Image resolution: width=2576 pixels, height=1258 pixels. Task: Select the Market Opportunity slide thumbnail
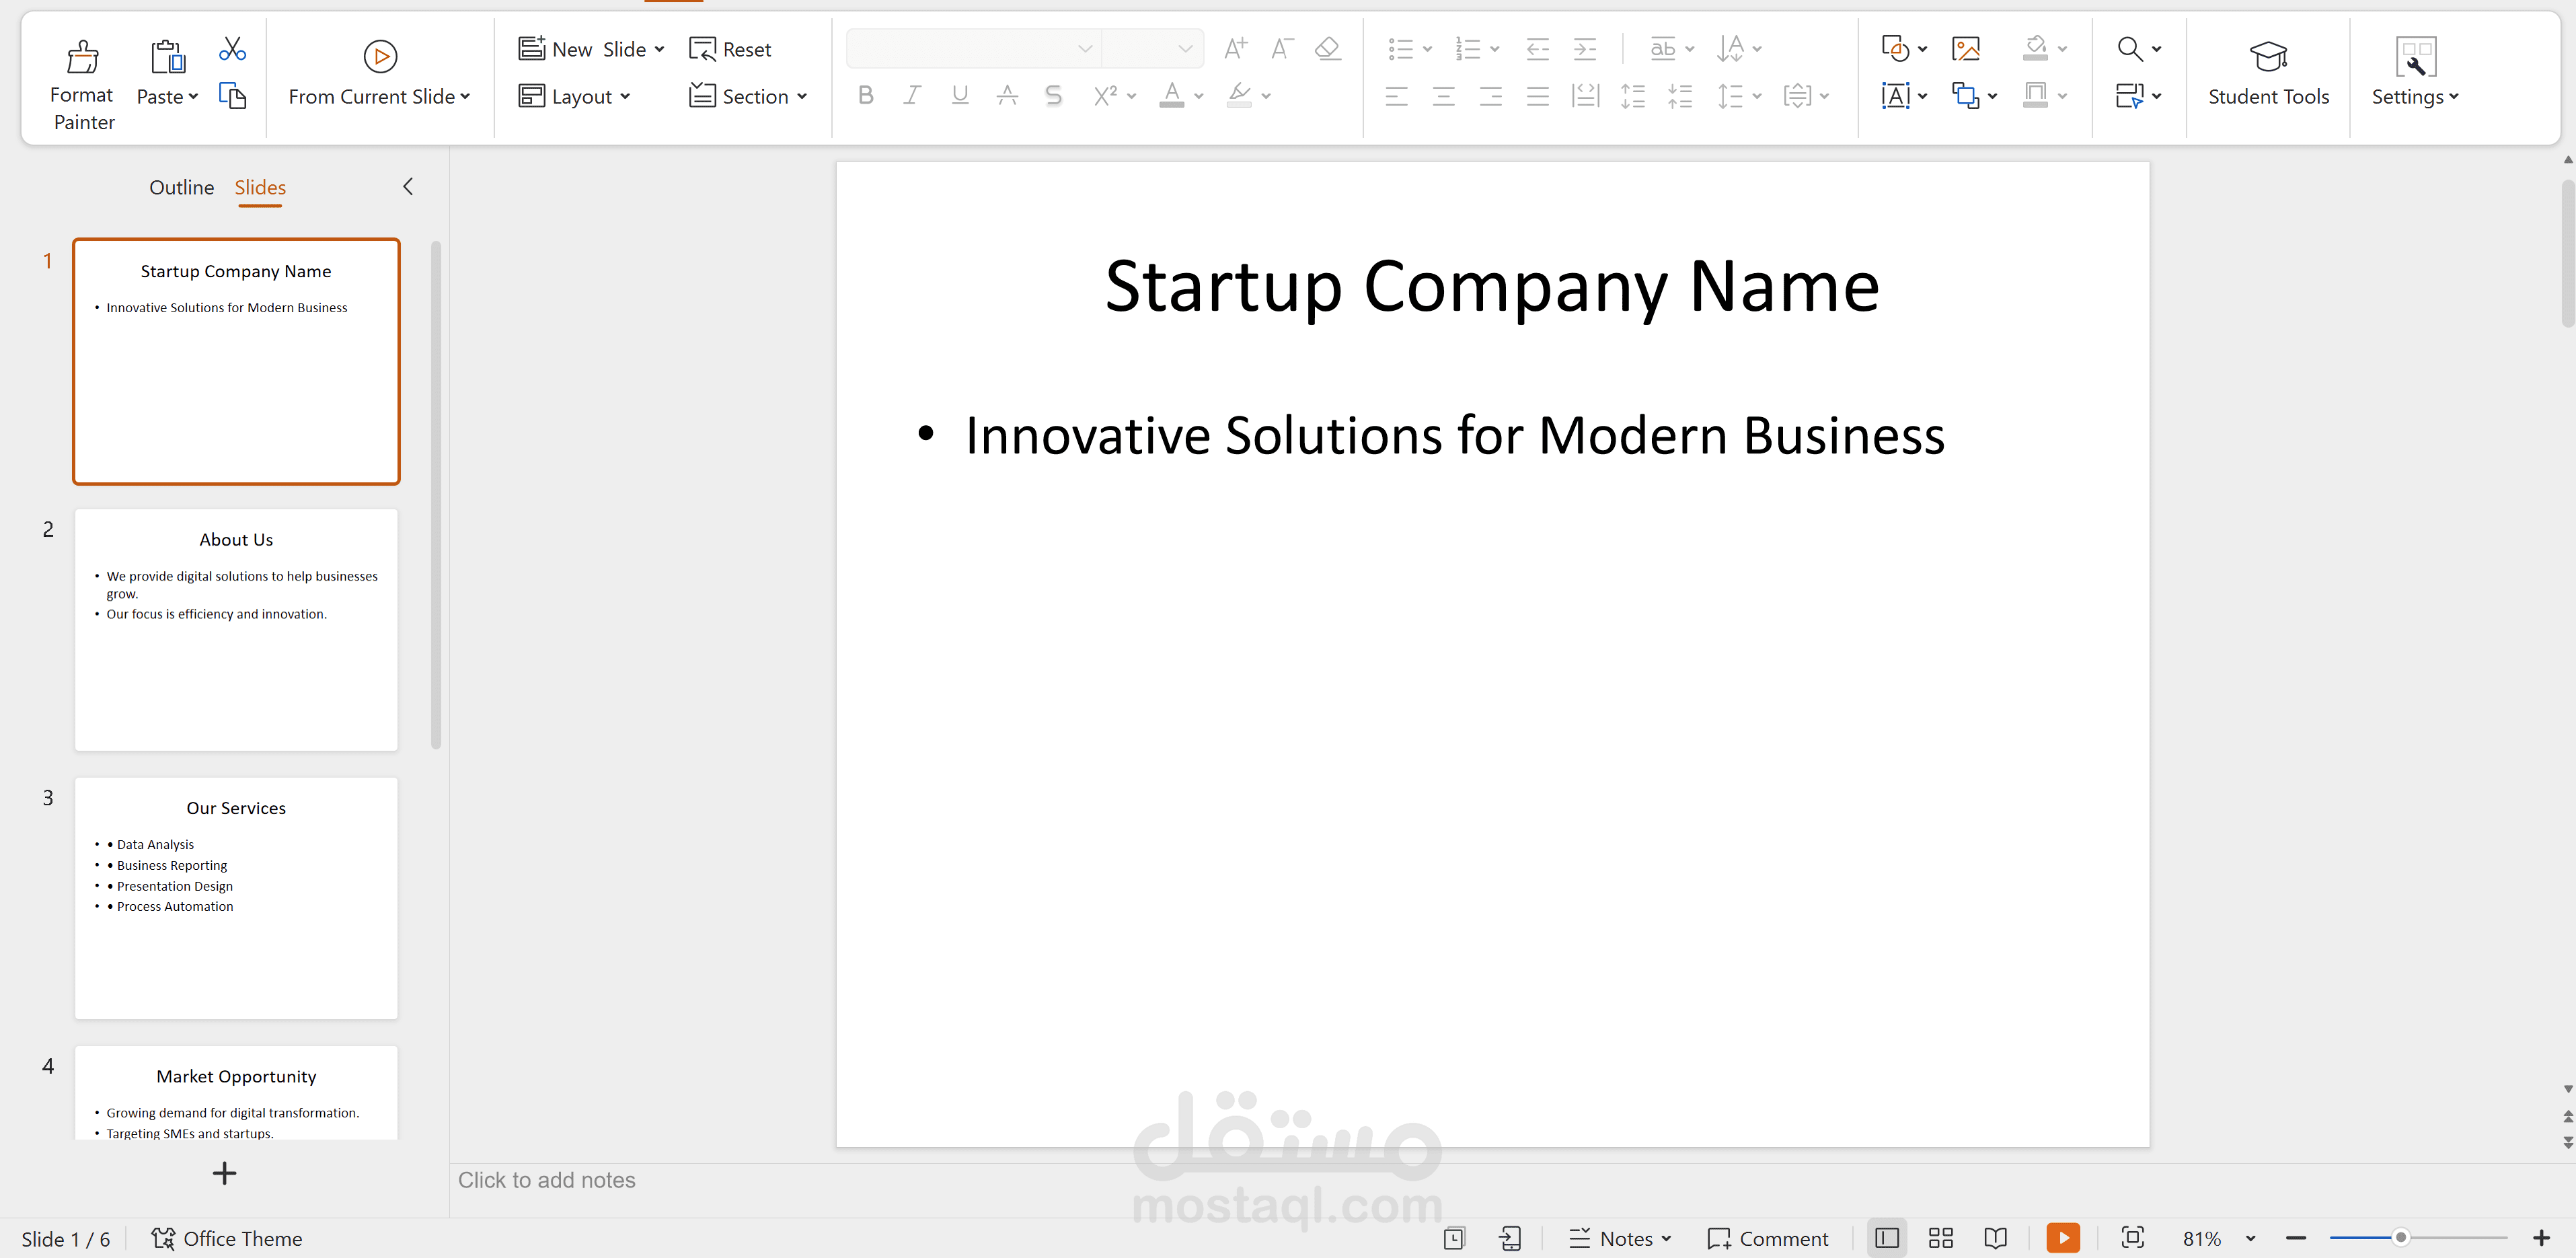click(236, 1092)
